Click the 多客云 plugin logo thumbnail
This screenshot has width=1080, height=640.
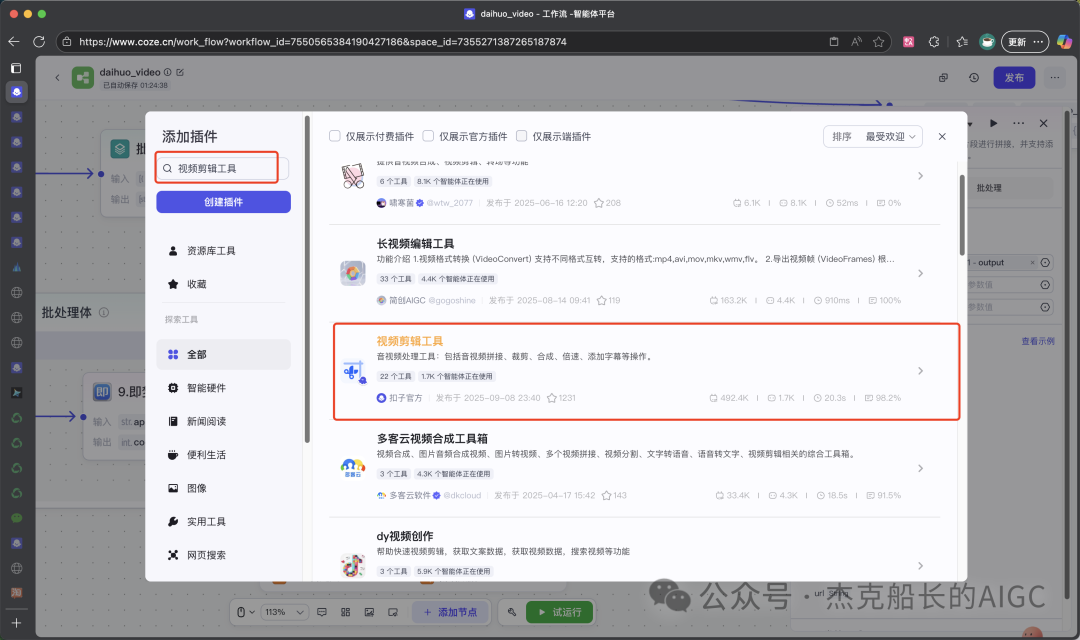(x=353, y=468)
